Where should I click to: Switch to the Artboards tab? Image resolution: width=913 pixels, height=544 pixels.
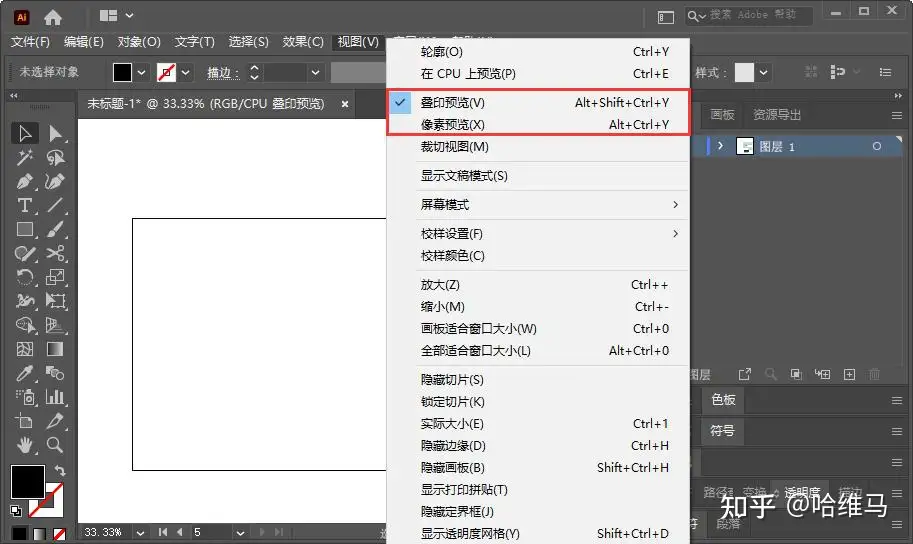pyautogui.click(x=722, y=115)
